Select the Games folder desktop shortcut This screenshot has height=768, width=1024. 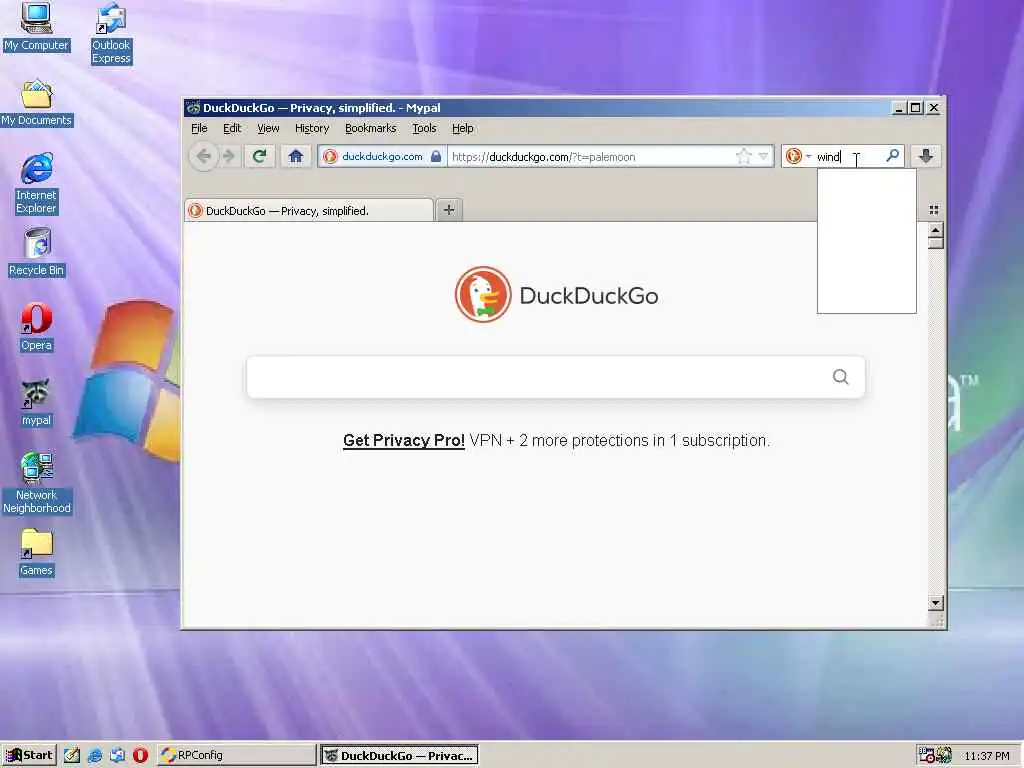(x=37, y=552)
